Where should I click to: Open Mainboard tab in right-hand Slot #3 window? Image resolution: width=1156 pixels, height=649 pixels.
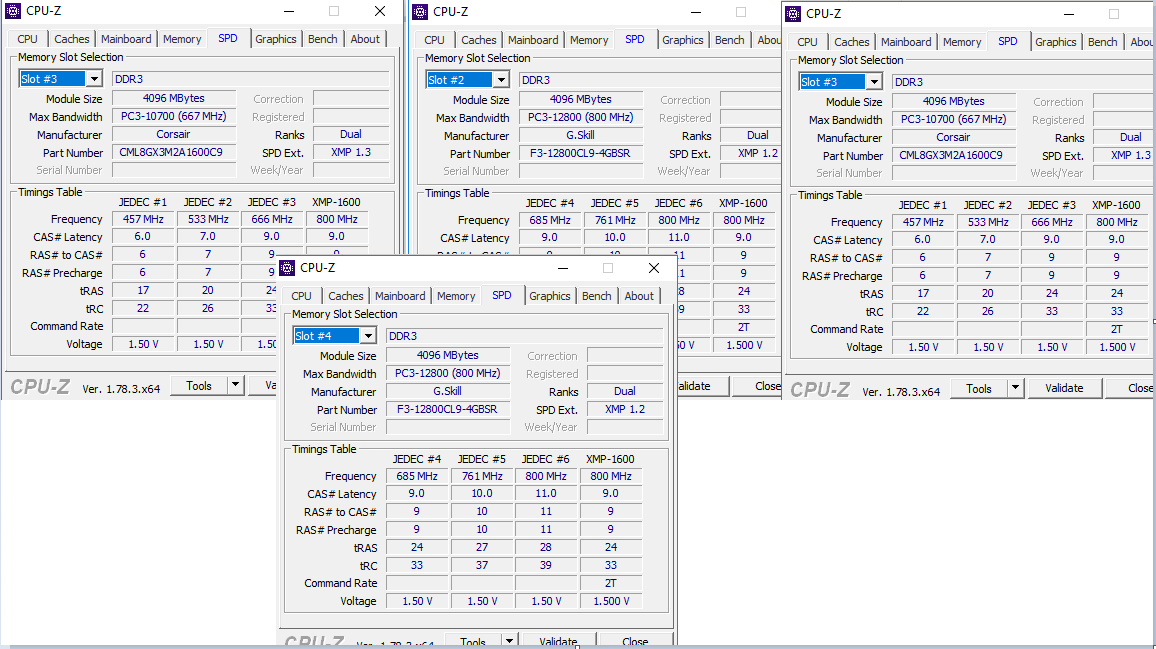(906, 42)
